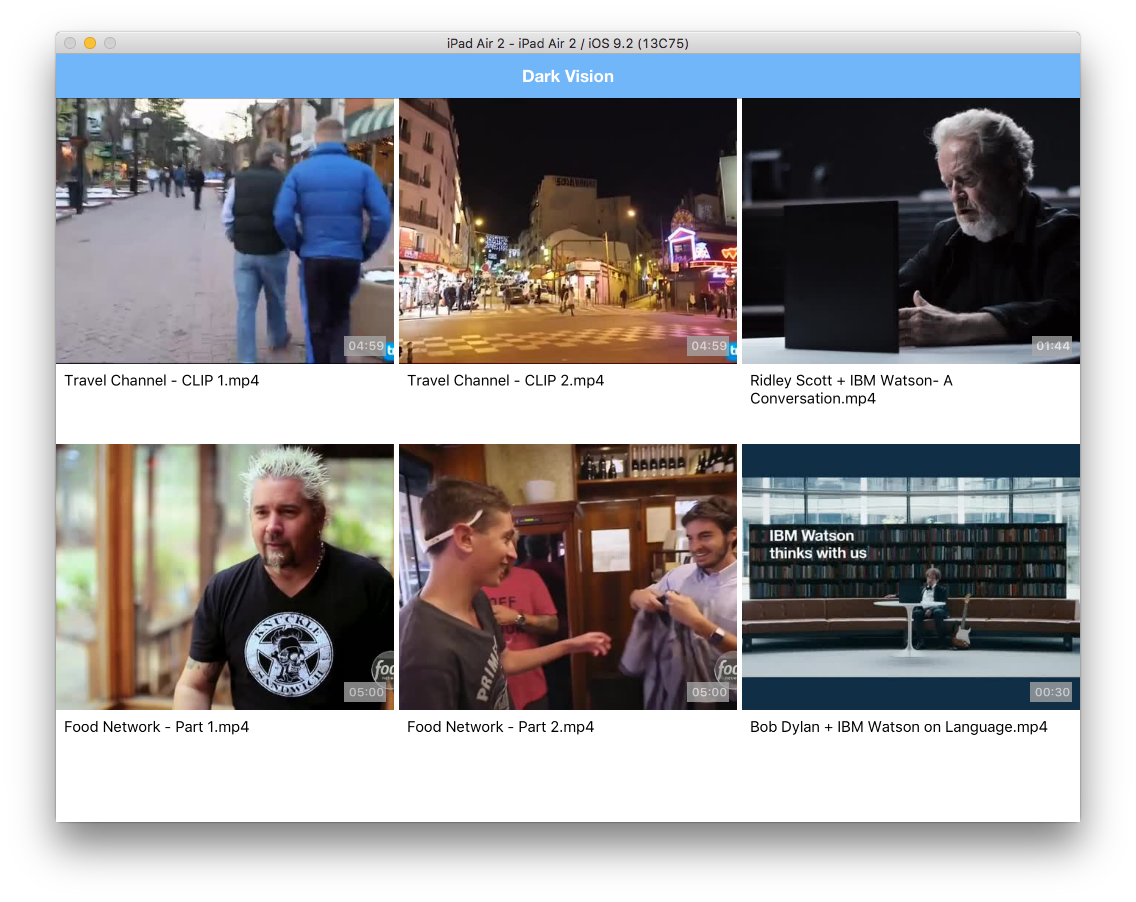Click the 05:00 badge on Food Network Part 1
Screen dimensions: 1136x902
[x=366, y=692]
